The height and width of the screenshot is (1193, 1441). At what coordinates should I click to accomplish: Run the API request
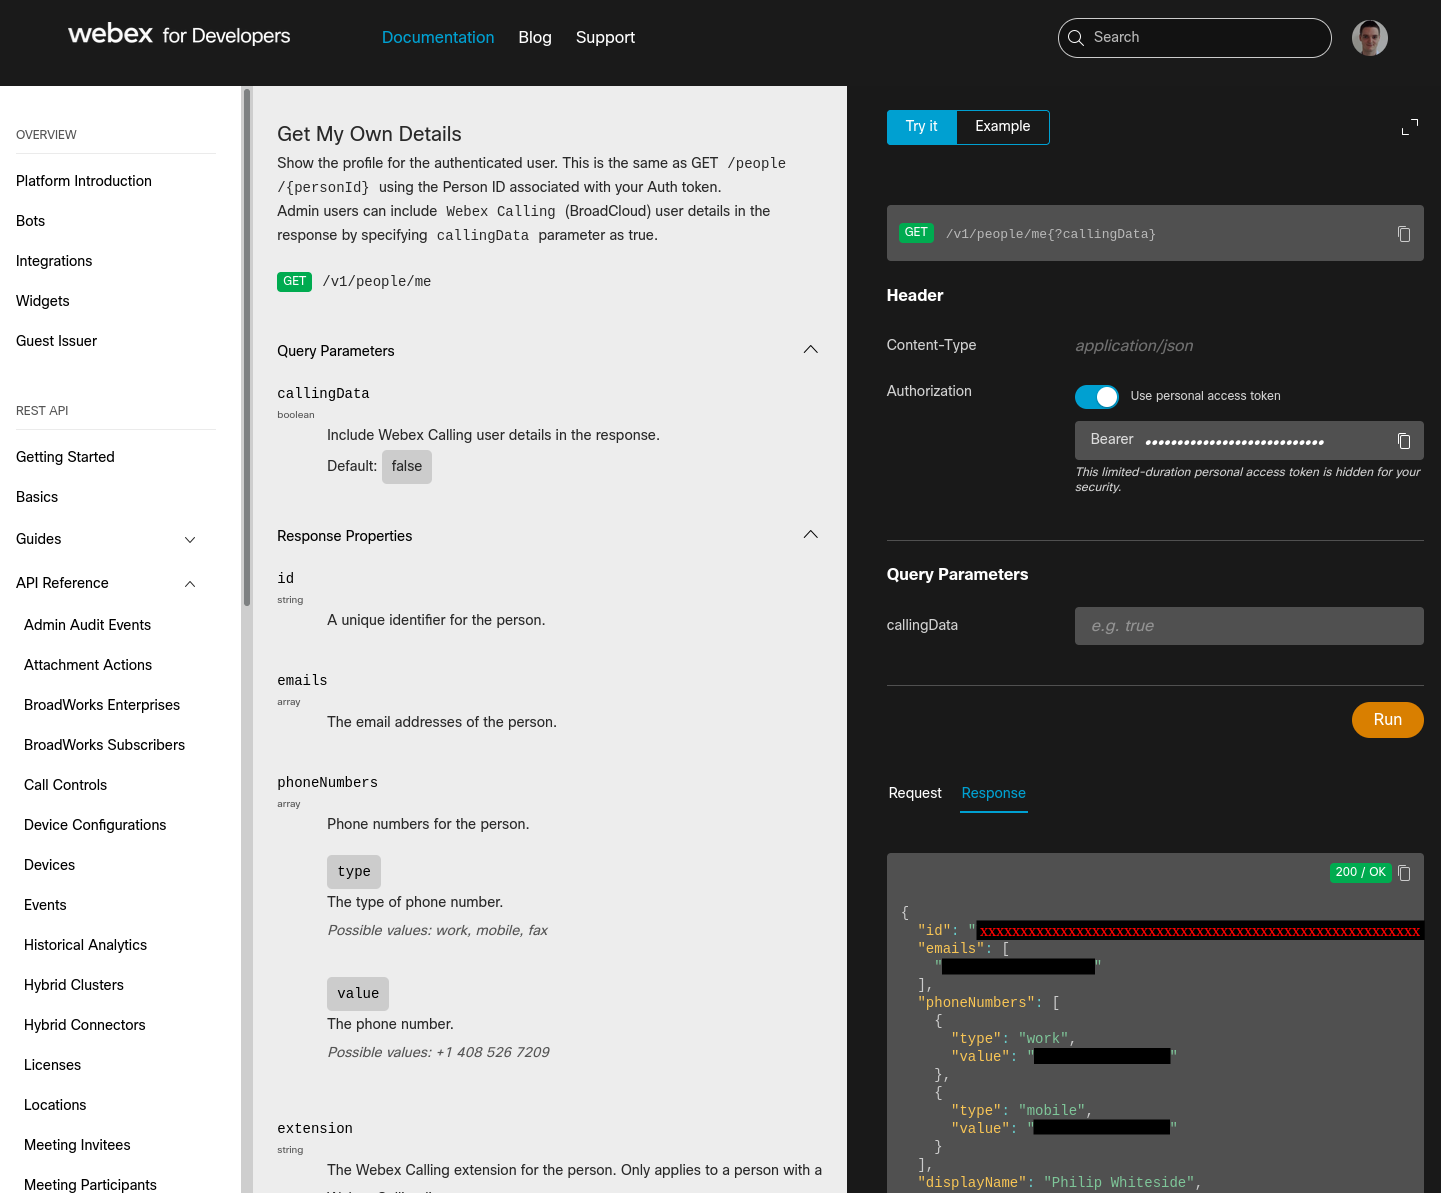click(1388, 720)
